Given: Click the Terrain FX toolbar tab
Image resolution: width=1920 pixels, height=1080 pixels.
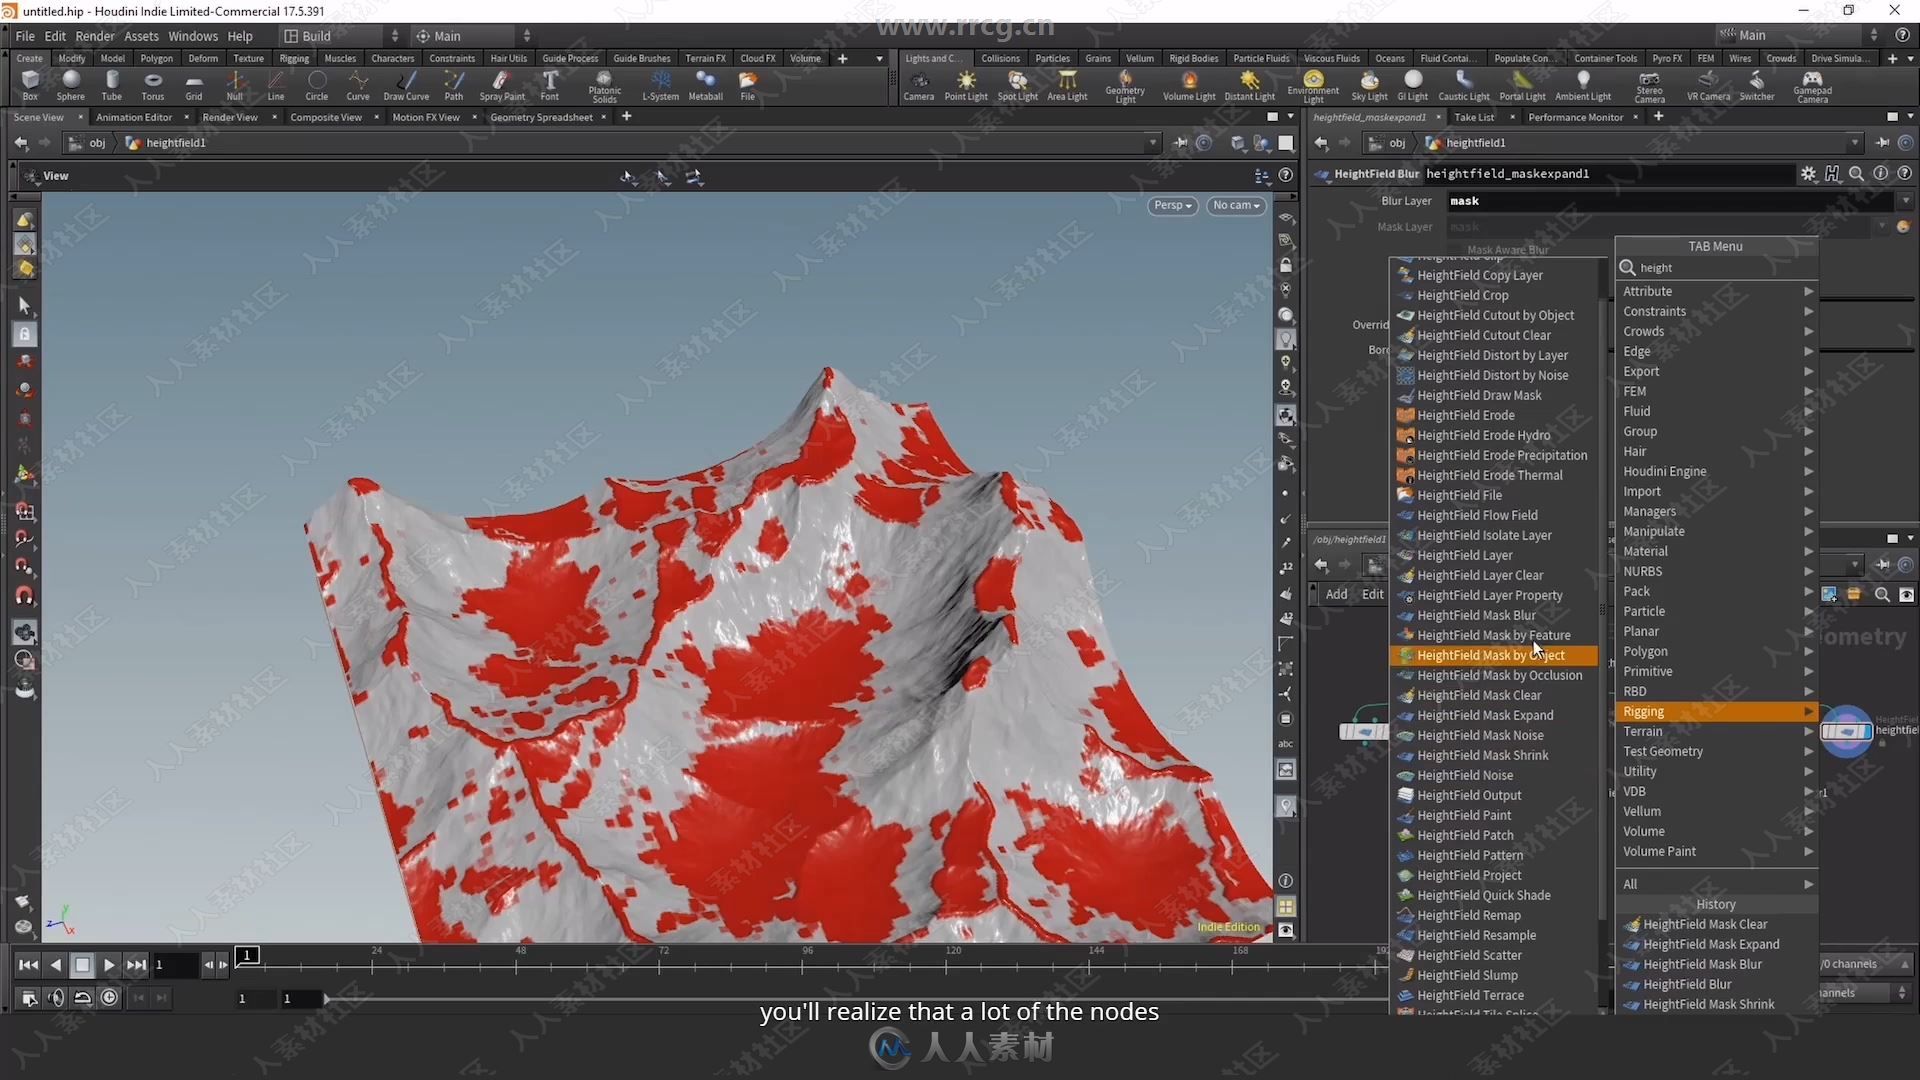Looking at the screenshot, I should [705, 57].
